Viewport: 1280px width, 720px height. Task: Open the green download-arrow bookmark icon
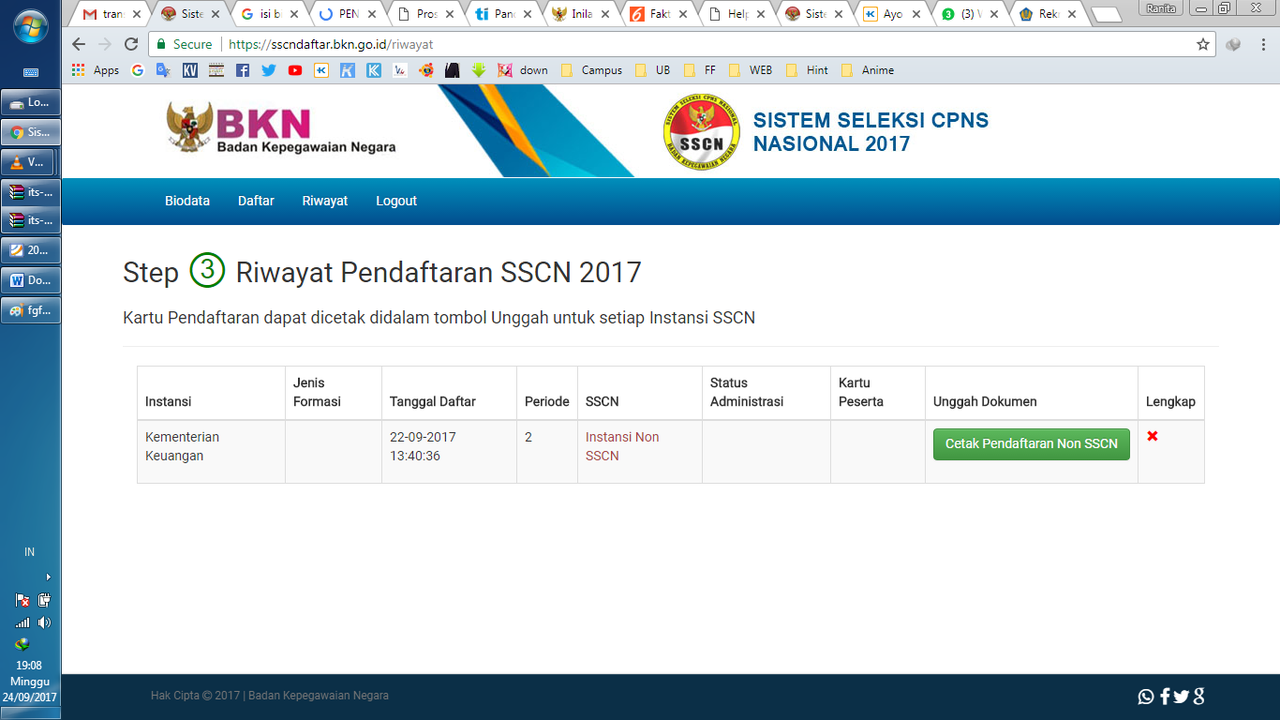coord(479,70)
